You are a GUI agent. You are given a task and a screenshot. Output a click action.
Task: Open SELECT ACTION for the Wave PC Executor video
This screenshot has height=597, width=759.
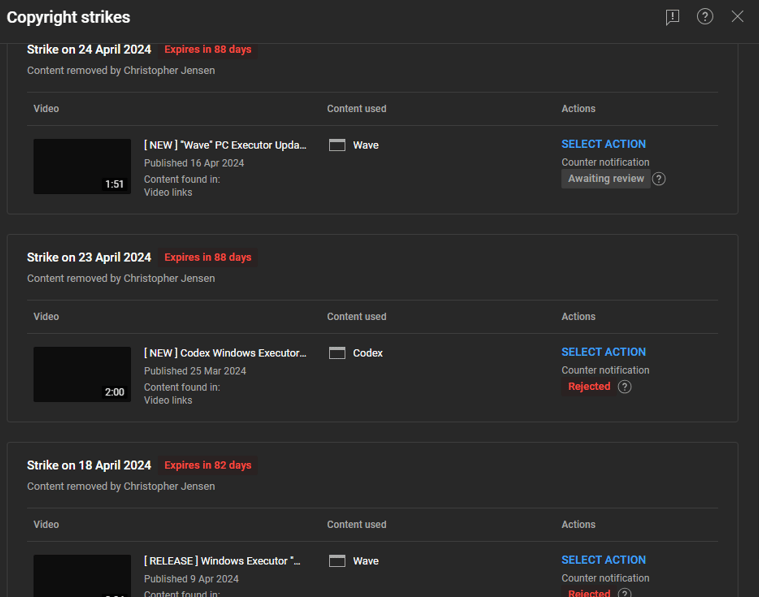tap(603, 144)
